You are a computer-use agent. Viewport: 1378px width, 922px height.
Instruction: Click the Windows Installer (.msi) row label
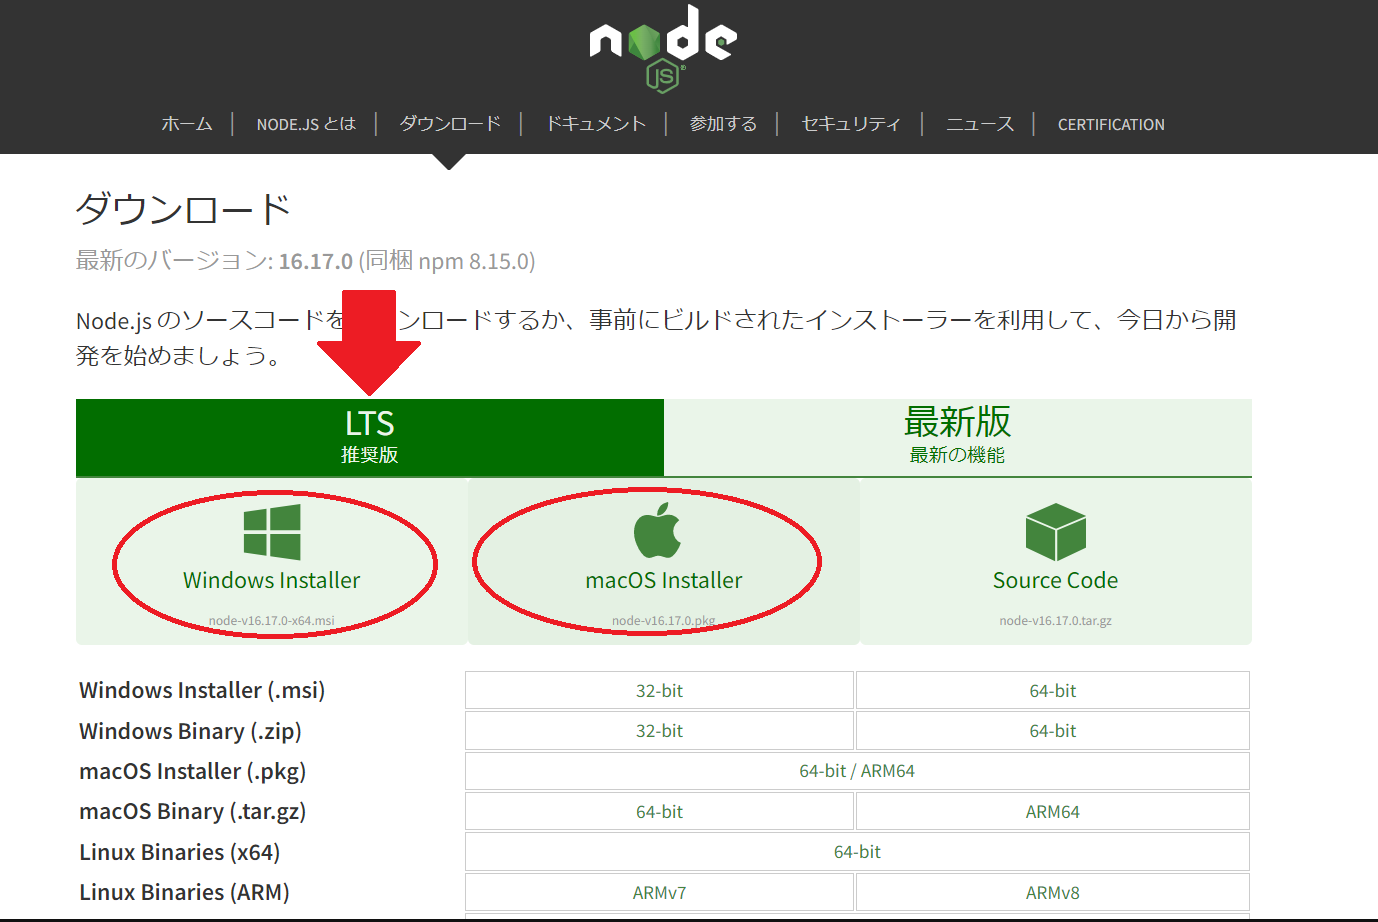(202, 690)
